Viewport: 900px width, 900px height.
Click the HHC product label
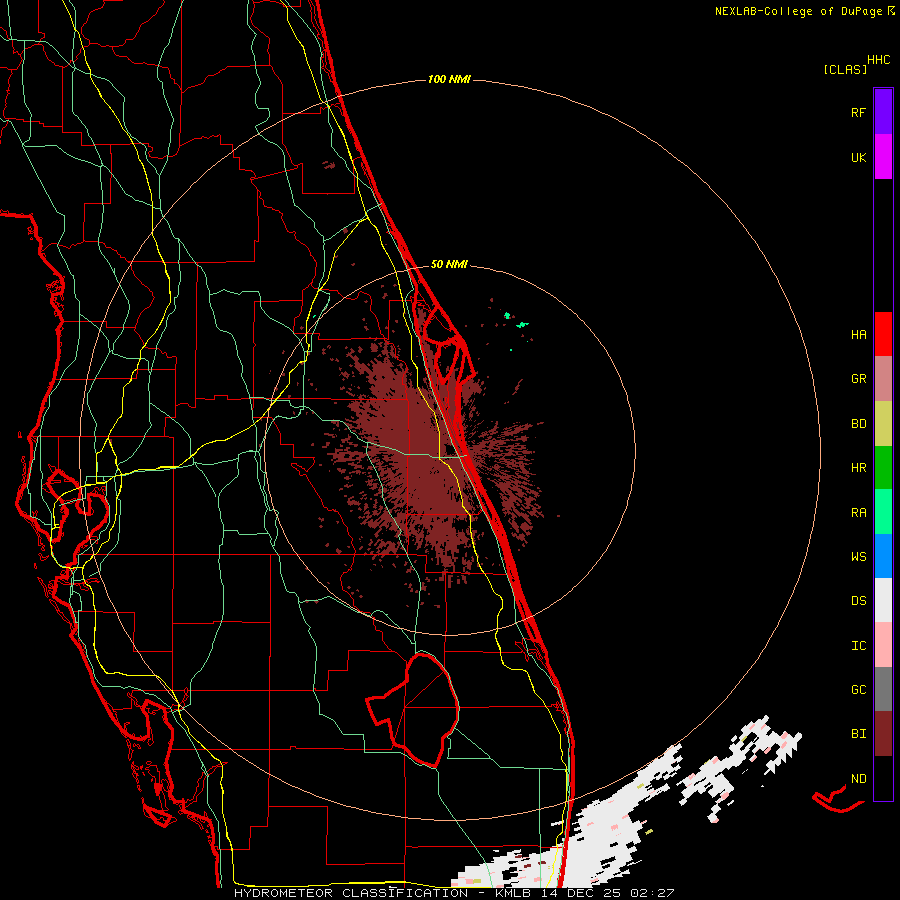[x=879, y=60]
